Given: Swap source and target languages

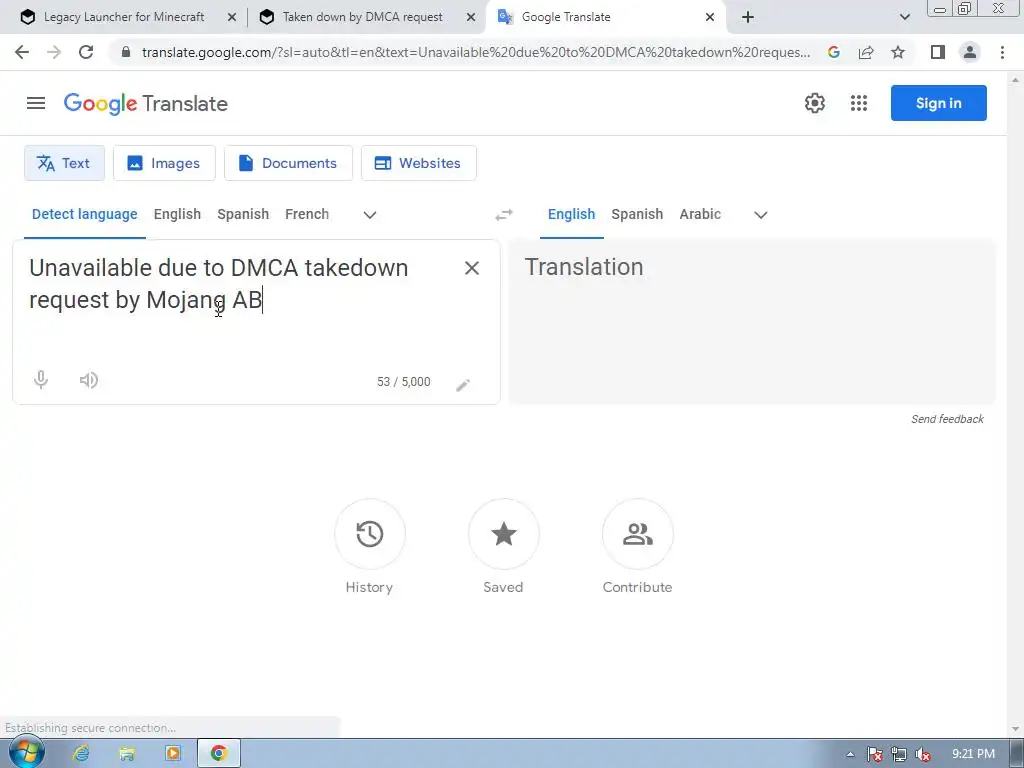Looking at the screenshot, I should tap(504, 215).
